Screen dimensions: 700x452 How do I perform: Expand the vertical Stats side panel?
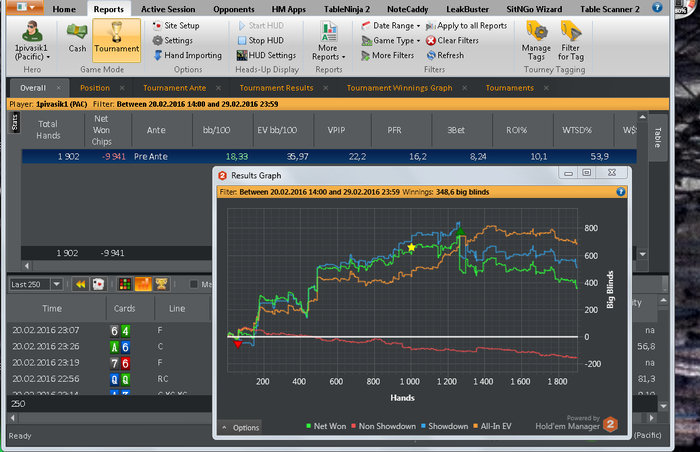(x=14, y=121)
